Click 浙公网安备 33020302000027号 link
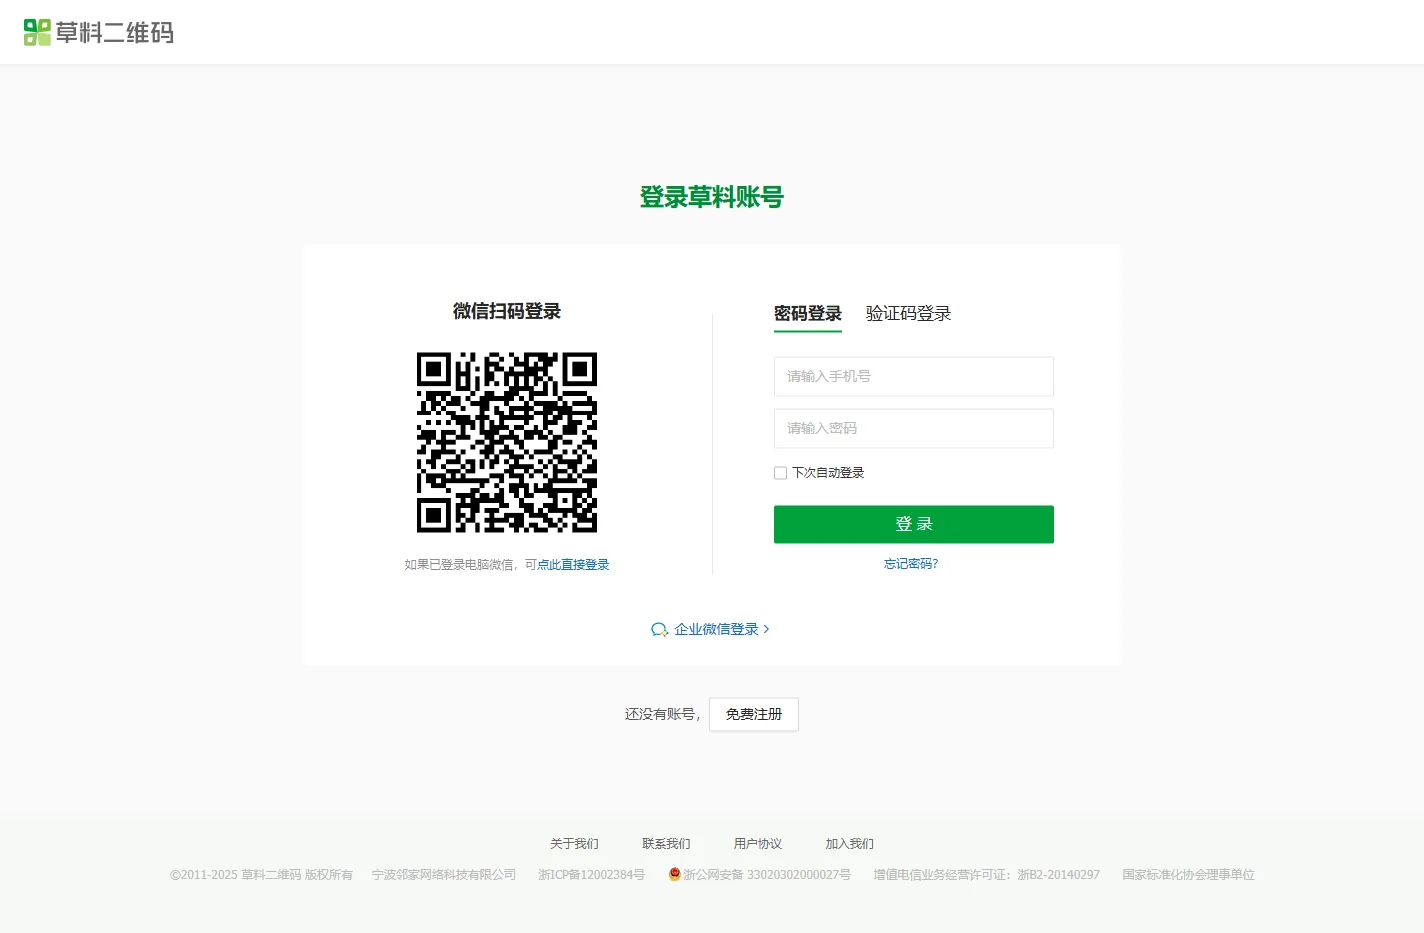 click(x=767, y=875)
